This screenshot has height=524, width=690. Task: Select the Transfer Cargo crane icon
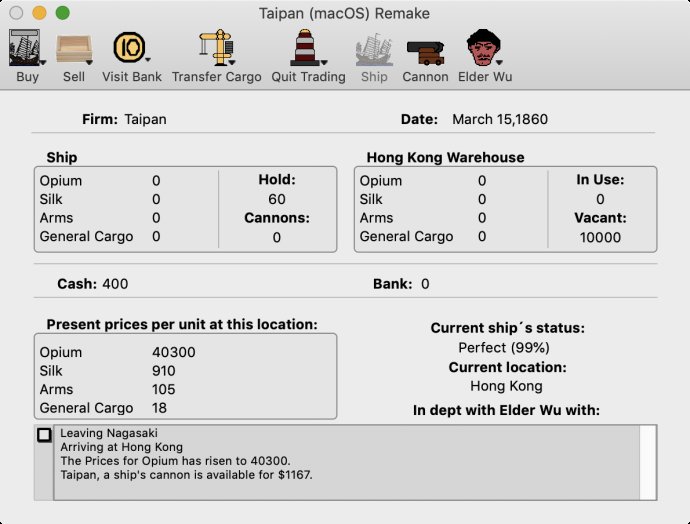pos(216,47)
